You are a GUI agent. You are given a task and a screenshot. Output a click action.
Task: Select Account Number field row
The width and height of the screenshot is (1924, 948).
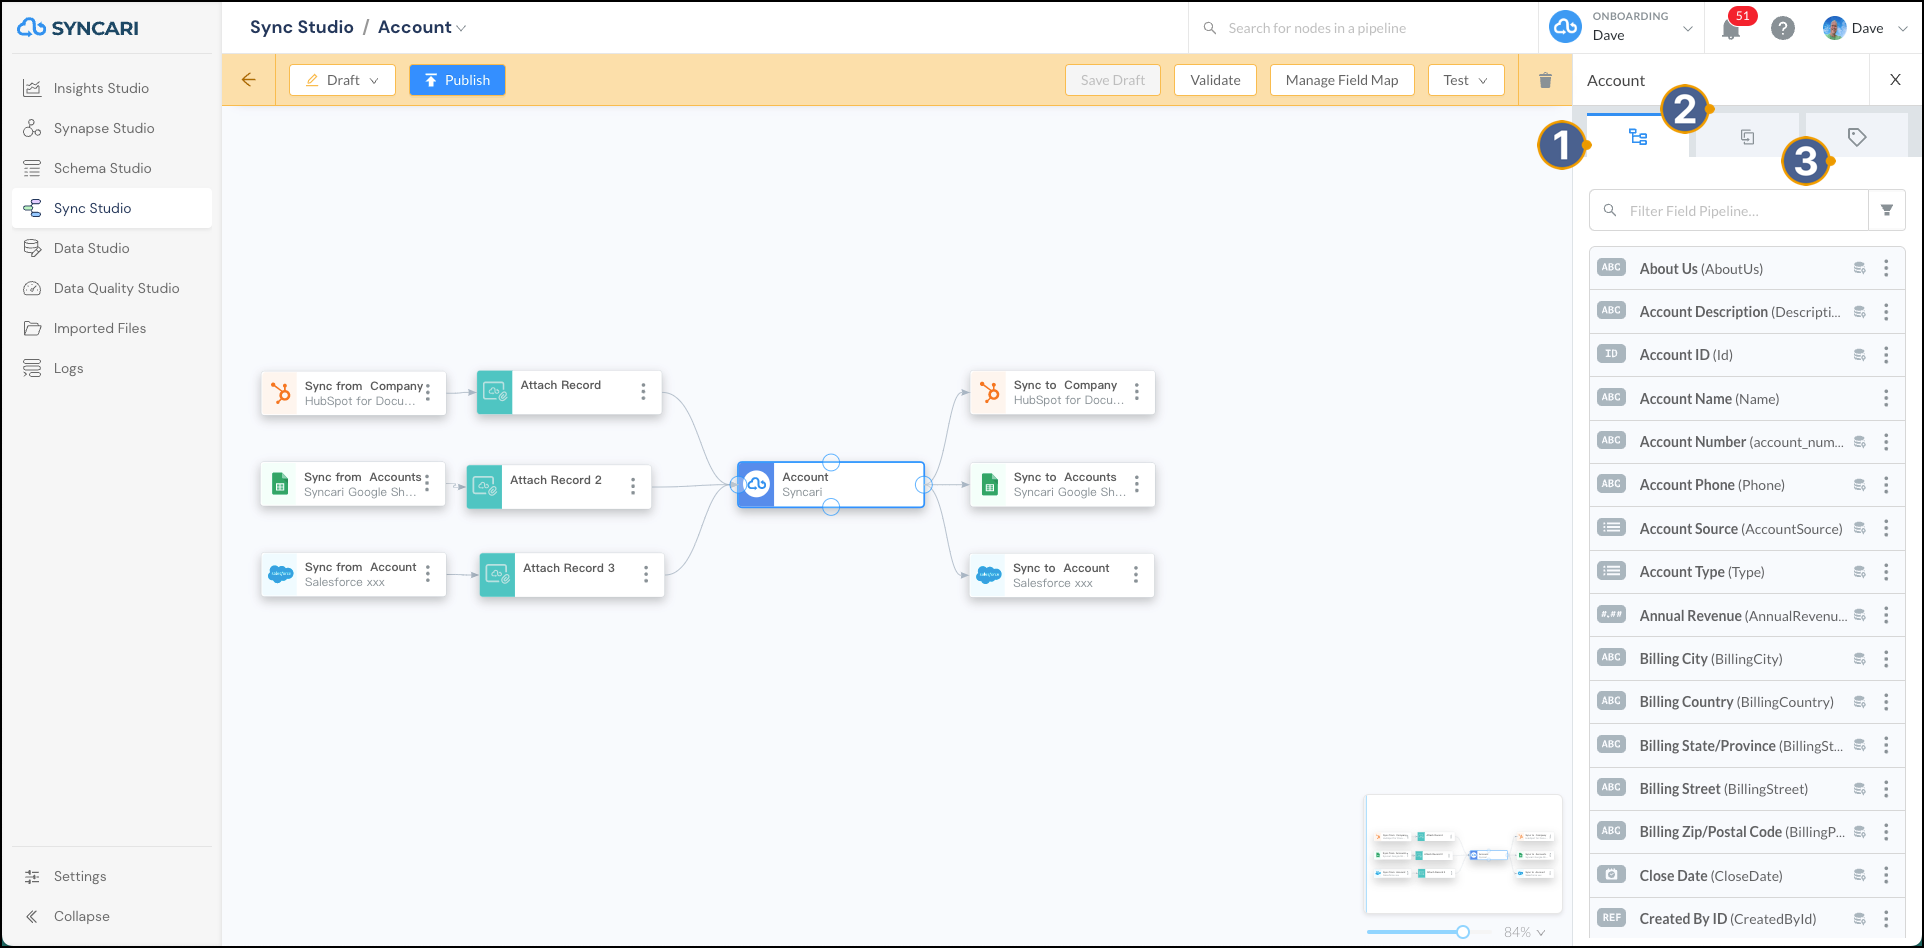pos(1747,442)
